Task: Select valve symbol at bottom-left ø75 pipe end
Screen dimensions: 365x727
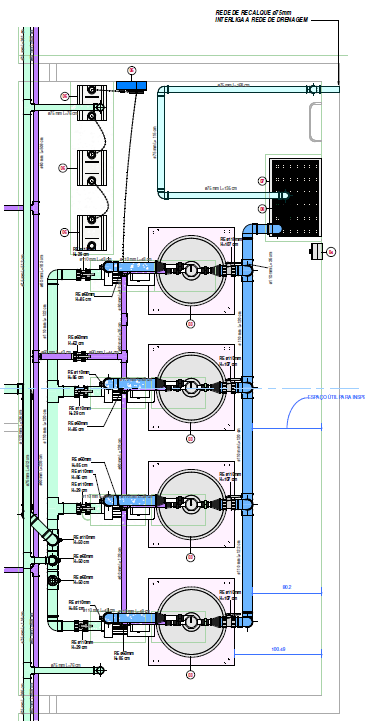Action: point(99,670)
